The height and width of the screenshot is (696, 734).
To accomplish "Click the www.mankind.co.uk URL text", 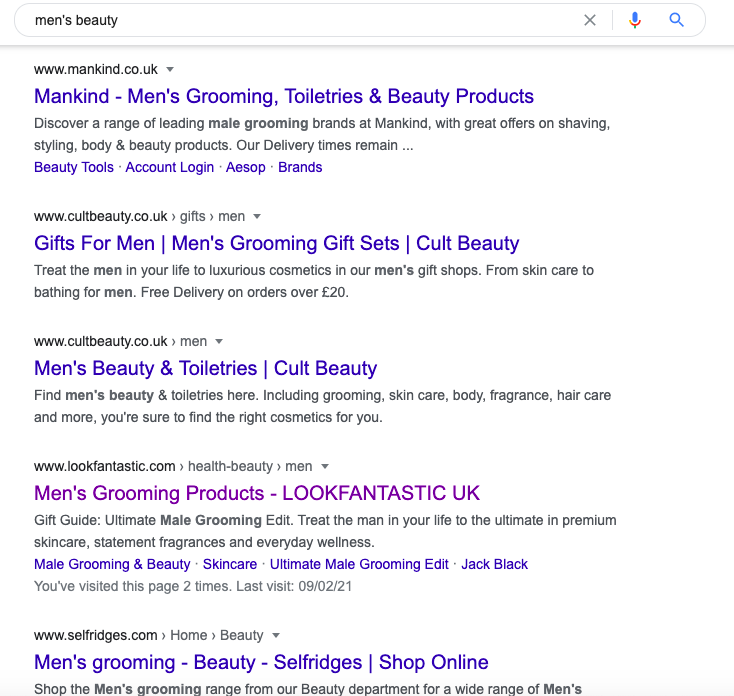I will pyautogui.click(x=96, y=69).
